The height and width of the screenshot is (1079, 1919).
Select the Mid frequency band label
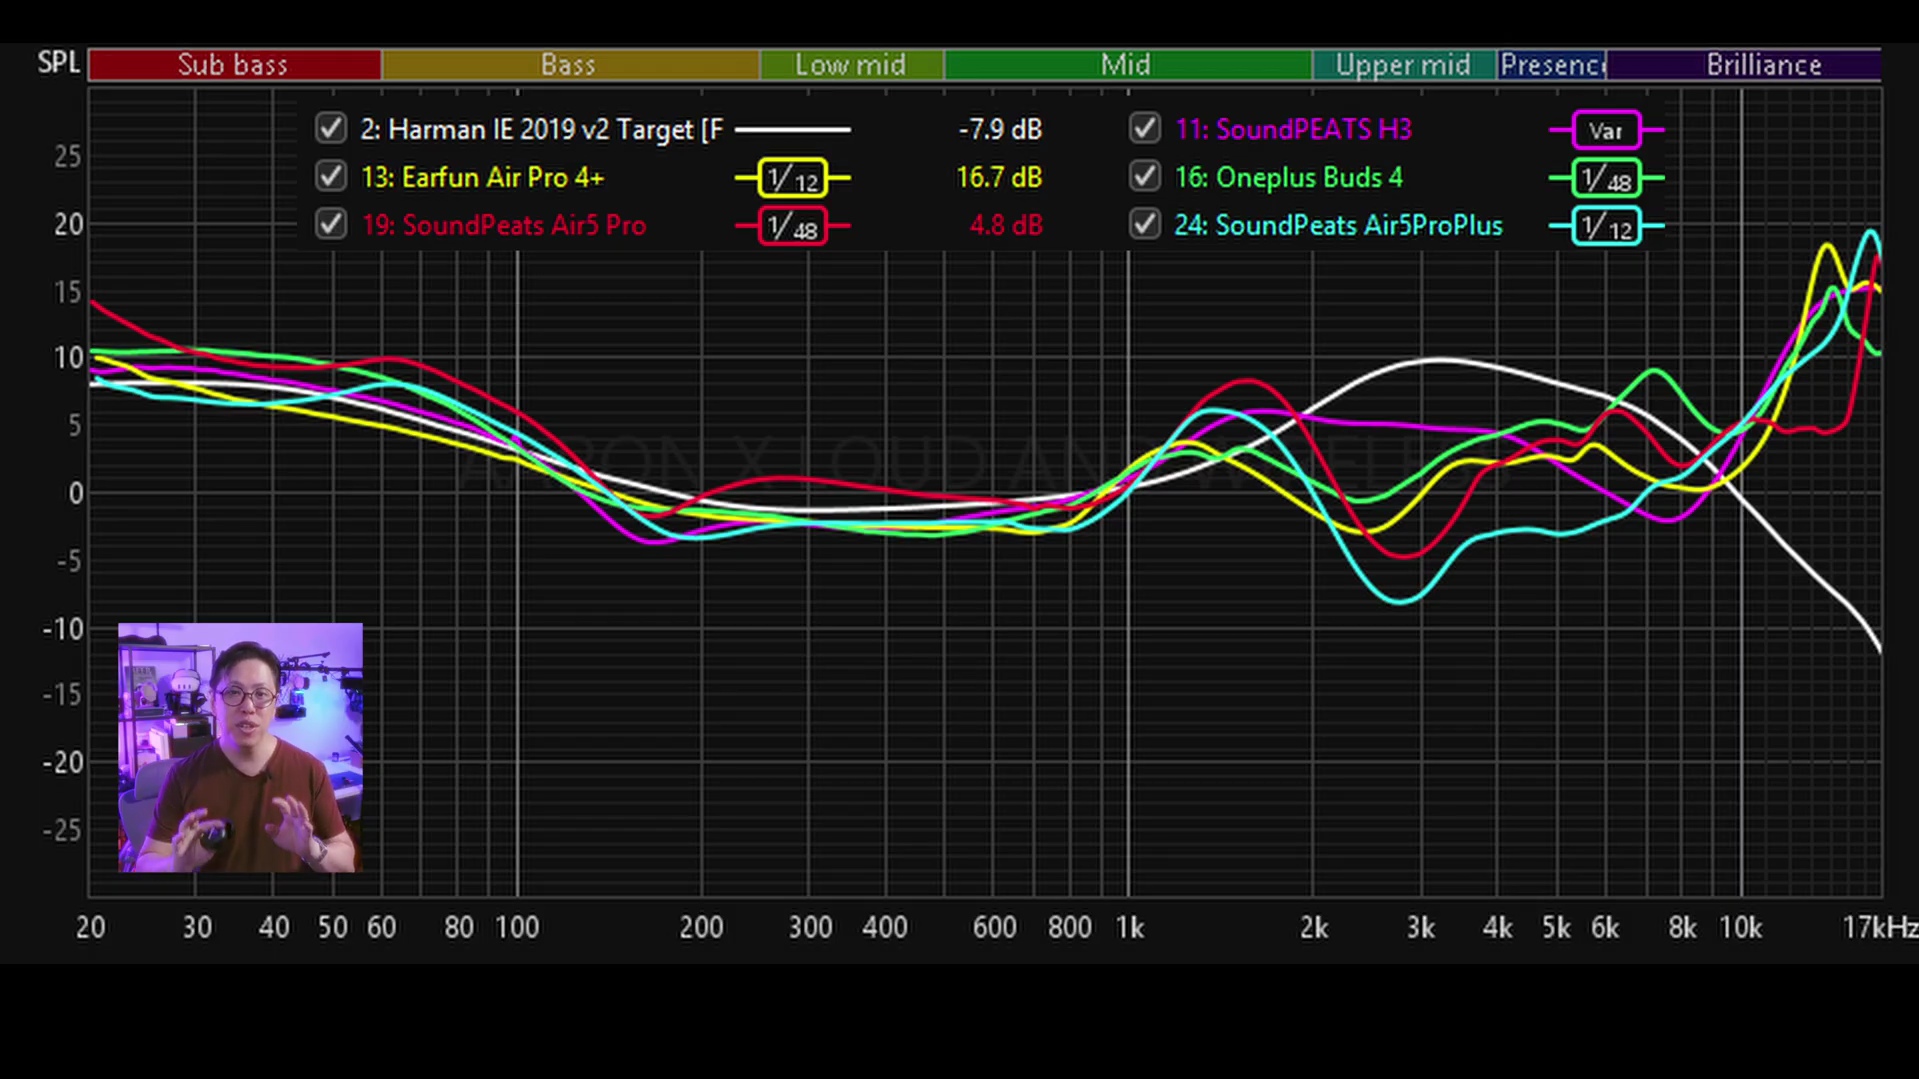coord(1127,65)
